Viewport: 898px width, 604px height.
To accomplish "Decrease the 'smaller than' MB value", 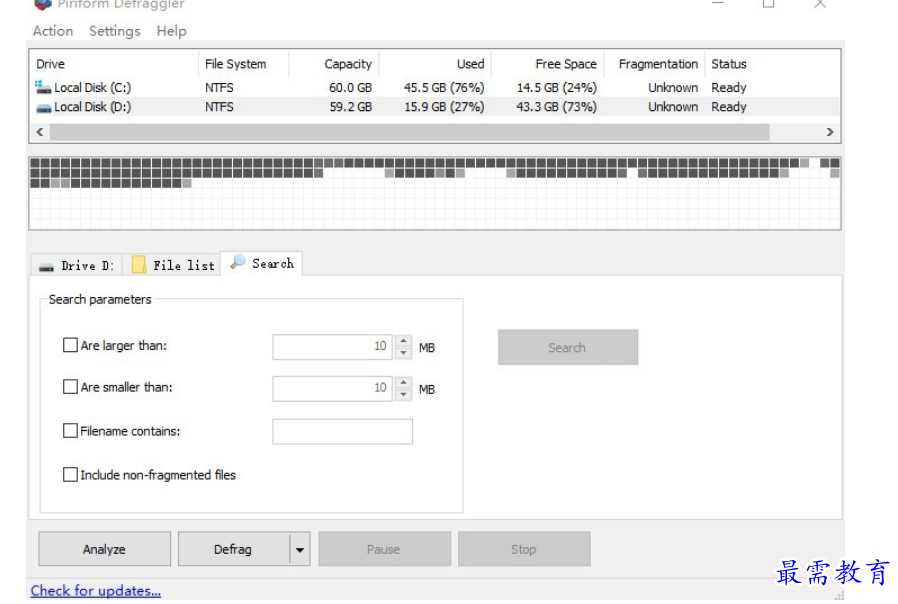I will coord(403,394).
